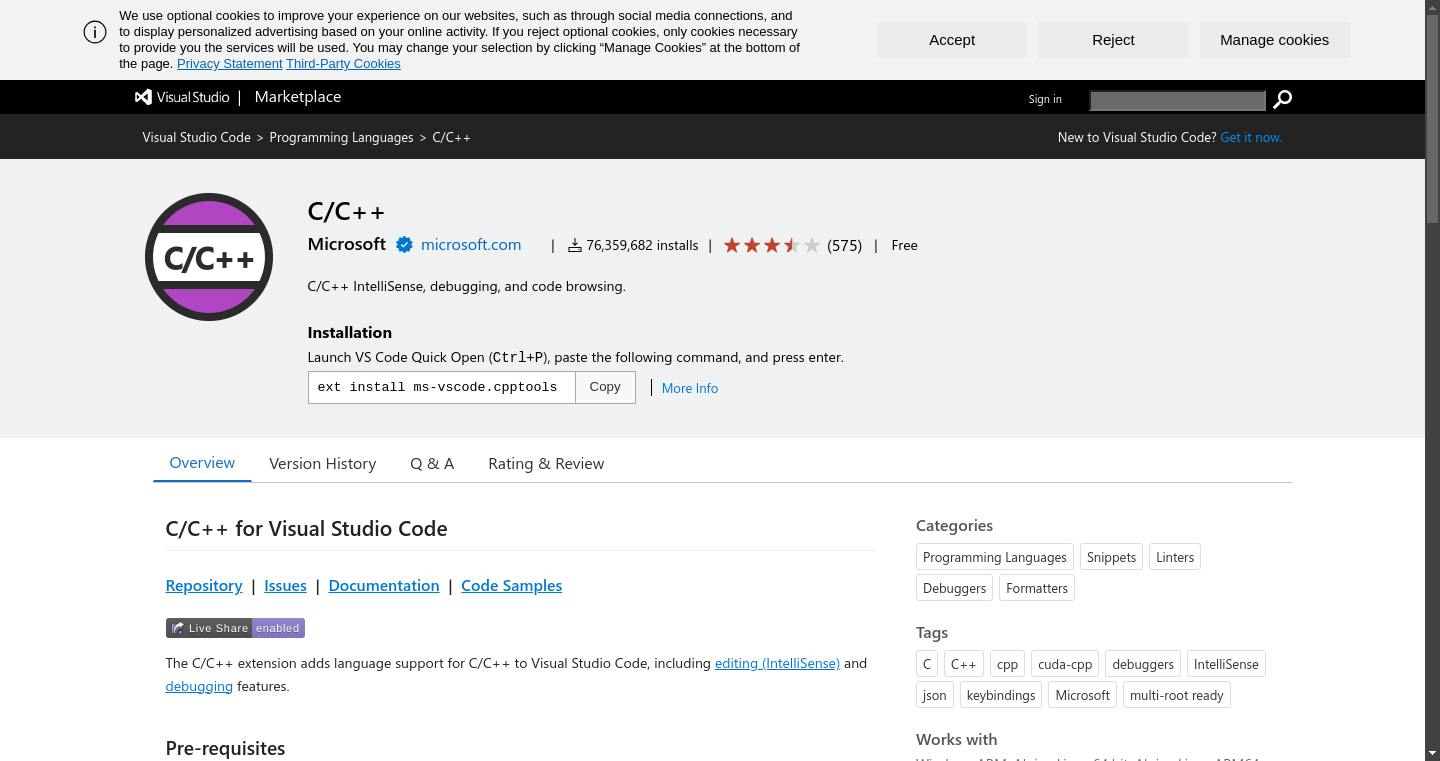Click the Microsoft tag
The height and width of the screenshot is (761, 1440).
pos(1082,695)
